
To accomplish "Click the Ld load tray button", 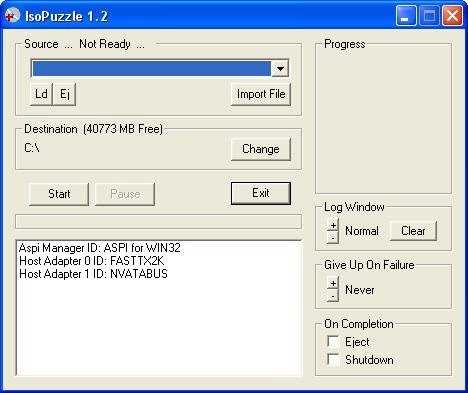I will [x=41, y=94].
